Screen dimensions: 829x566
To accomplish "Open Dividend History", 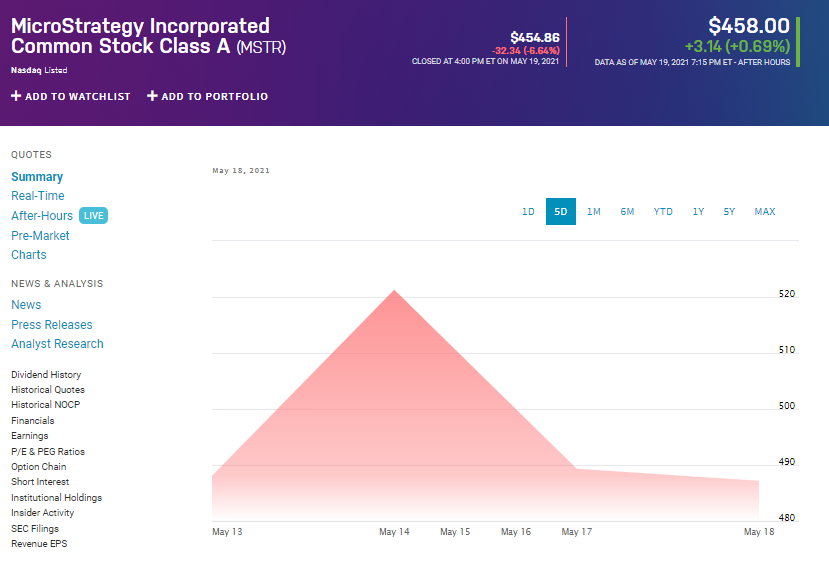I will pyautogui.click(x=46, y=375).
